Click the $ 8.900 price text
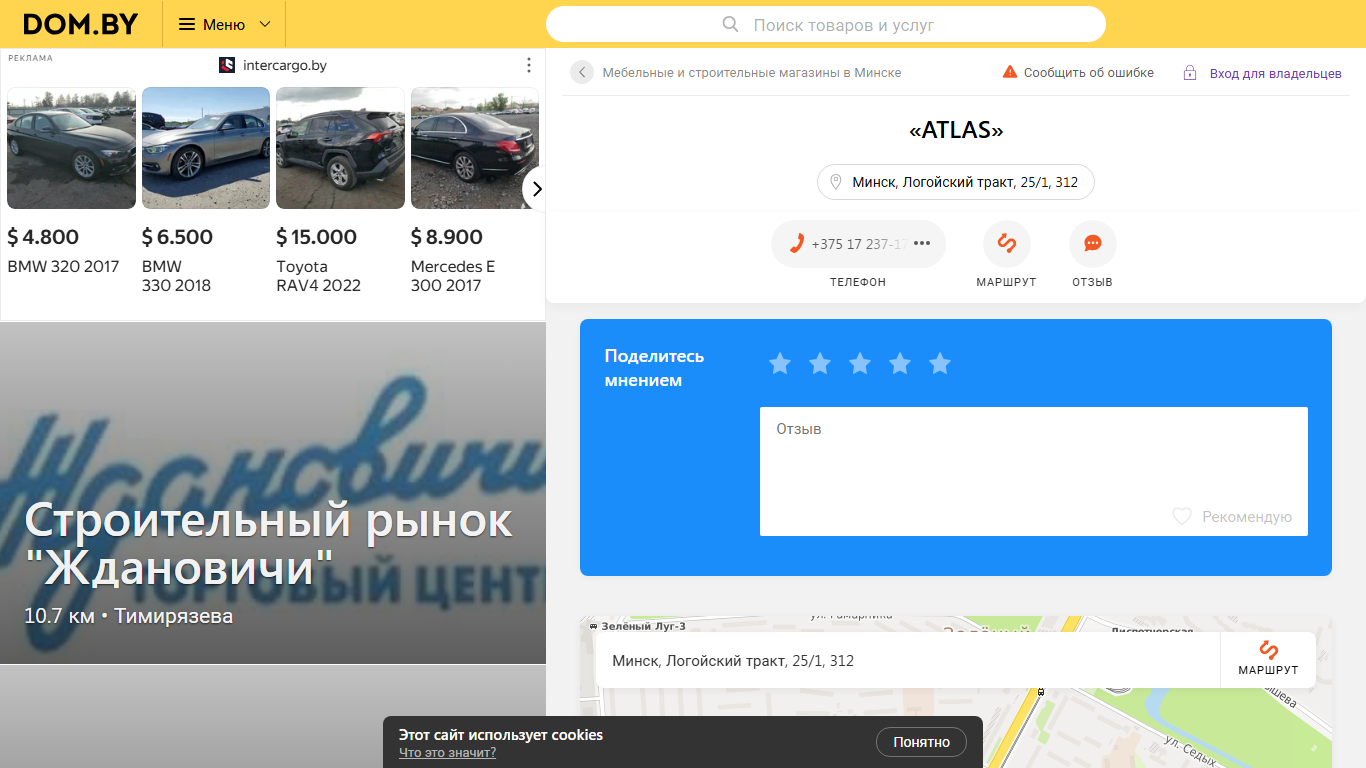Viewport: 1366px width, 768px height. (x=447, y=237)
